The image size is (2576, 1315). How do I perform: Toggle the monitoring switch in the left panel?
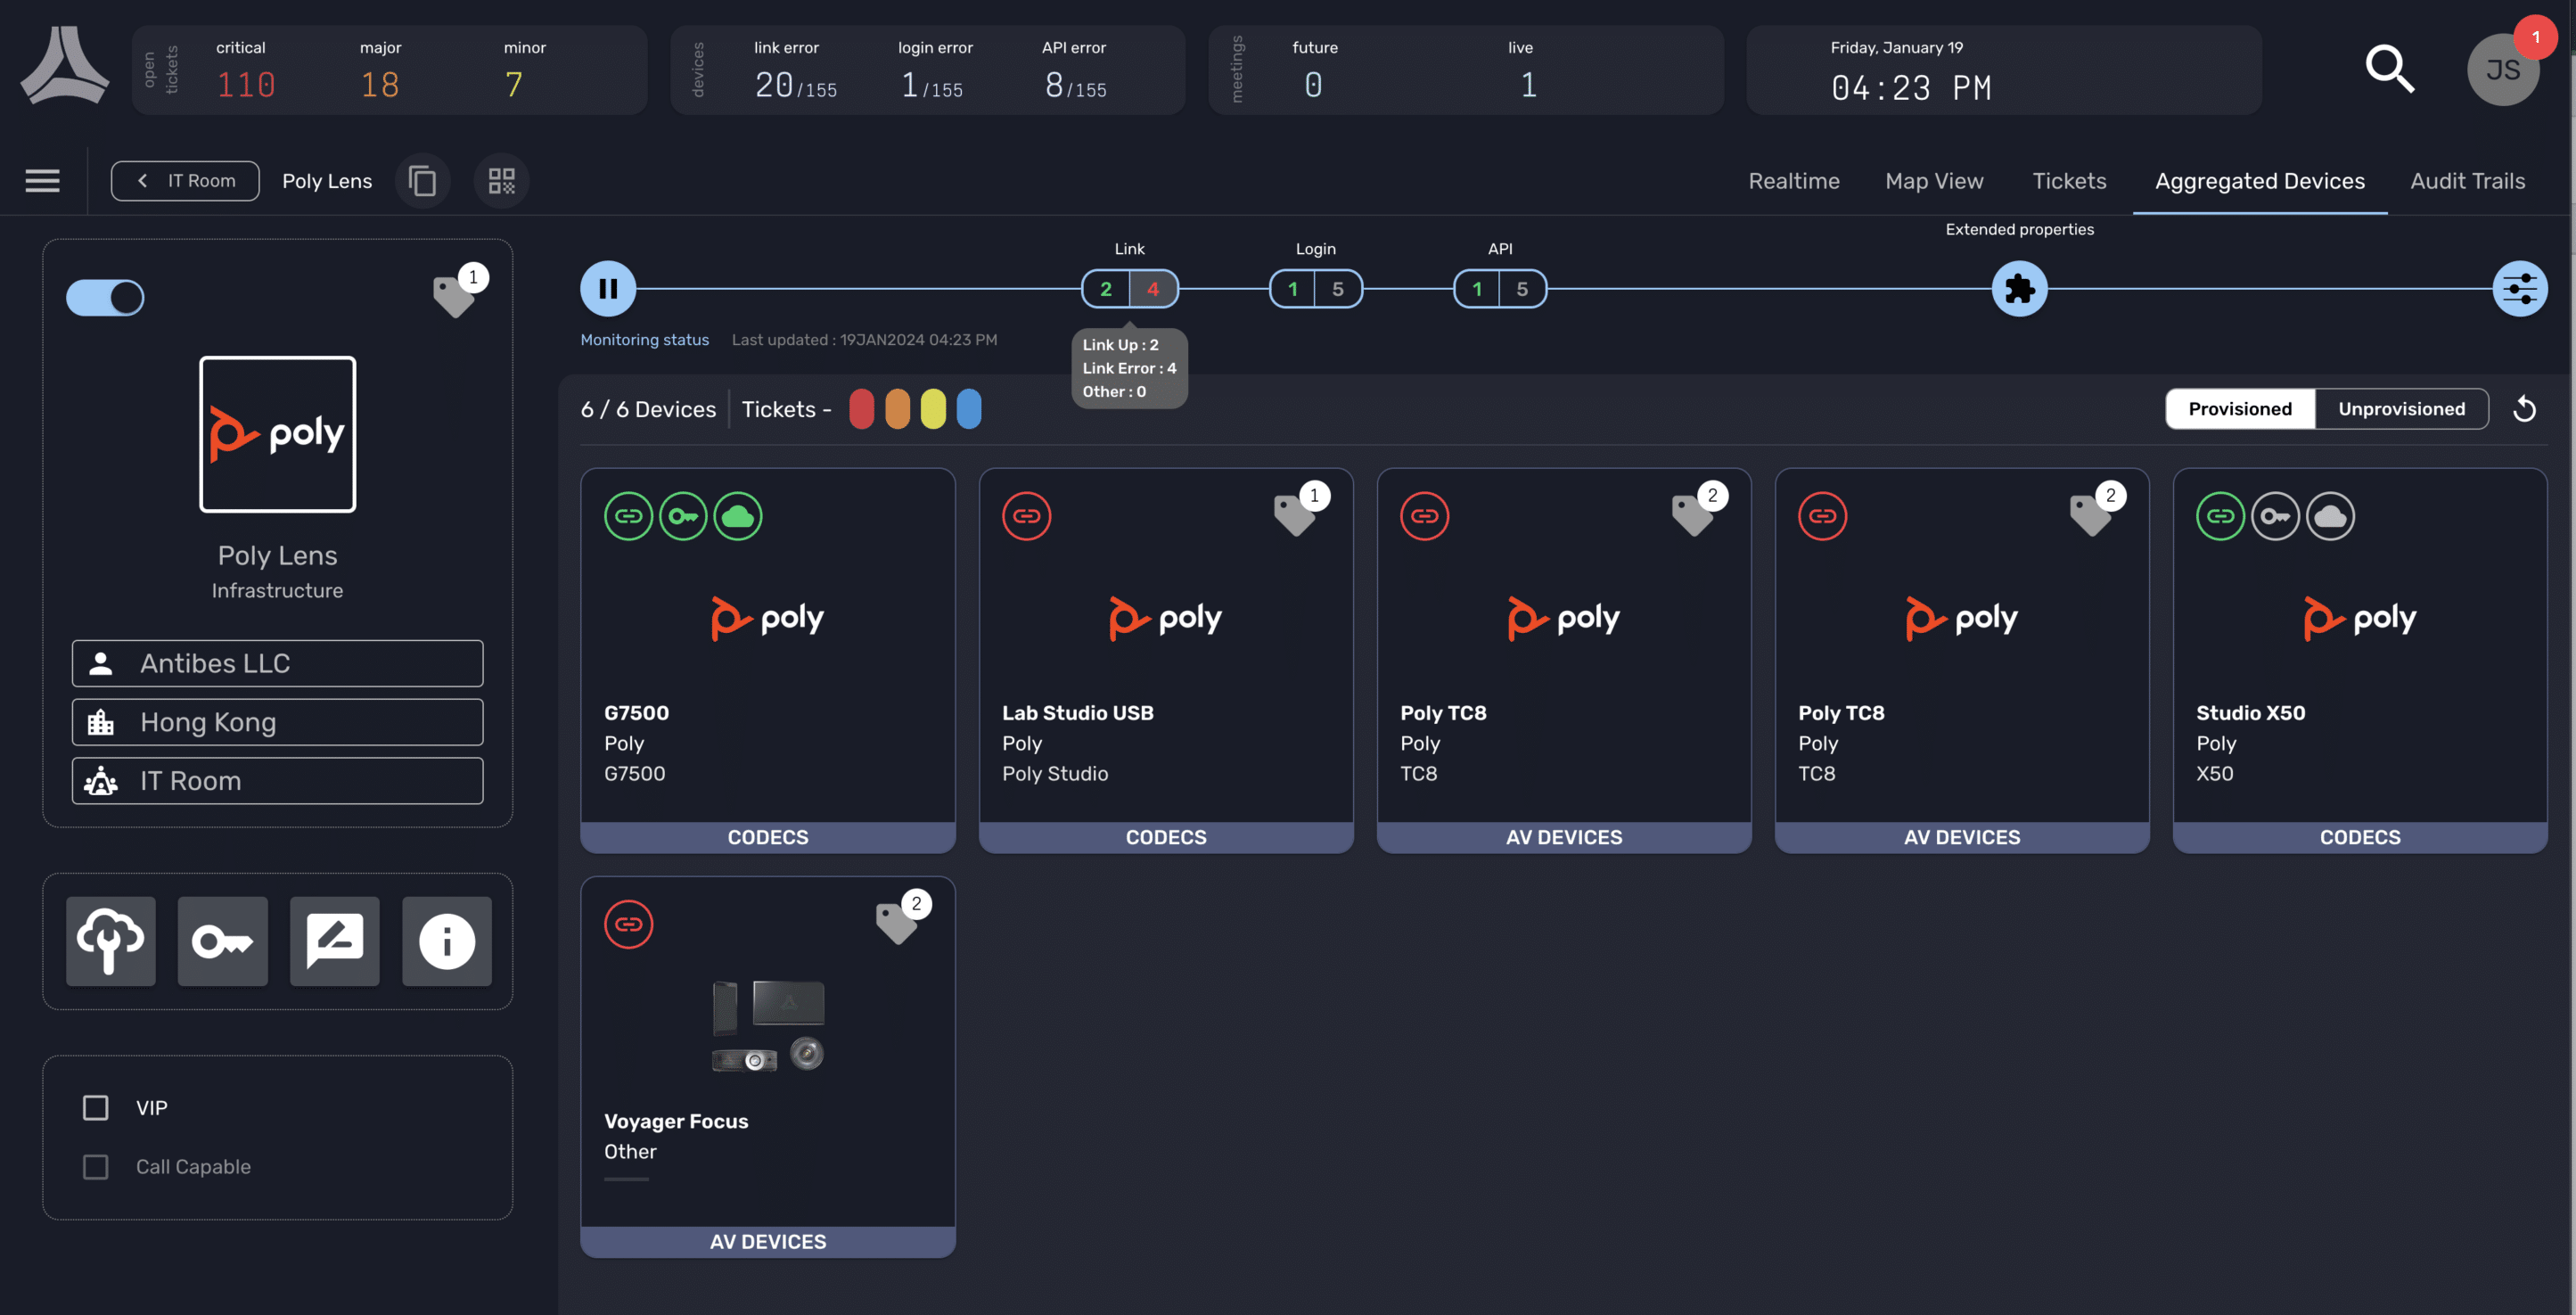click(x=104, y=297)
